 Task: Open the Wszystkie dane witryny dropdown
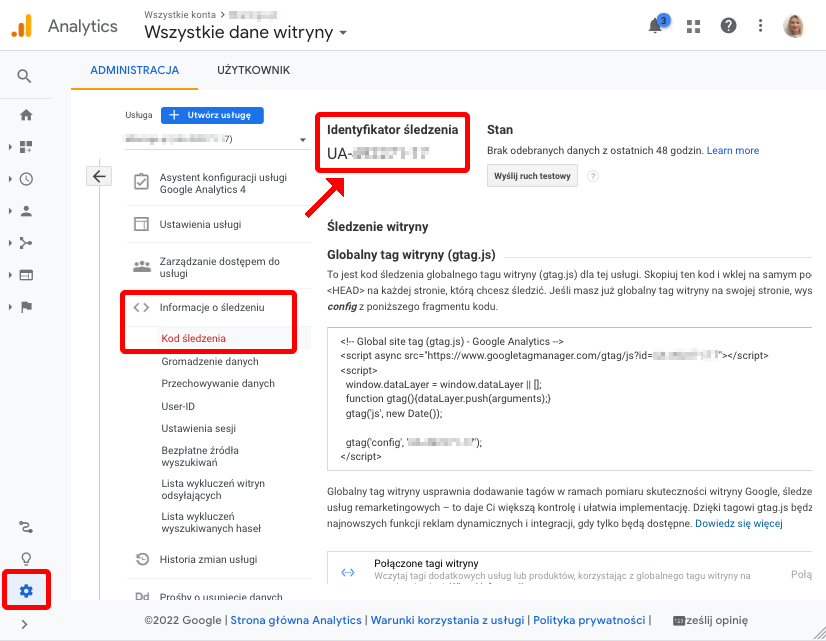point(243,33)
